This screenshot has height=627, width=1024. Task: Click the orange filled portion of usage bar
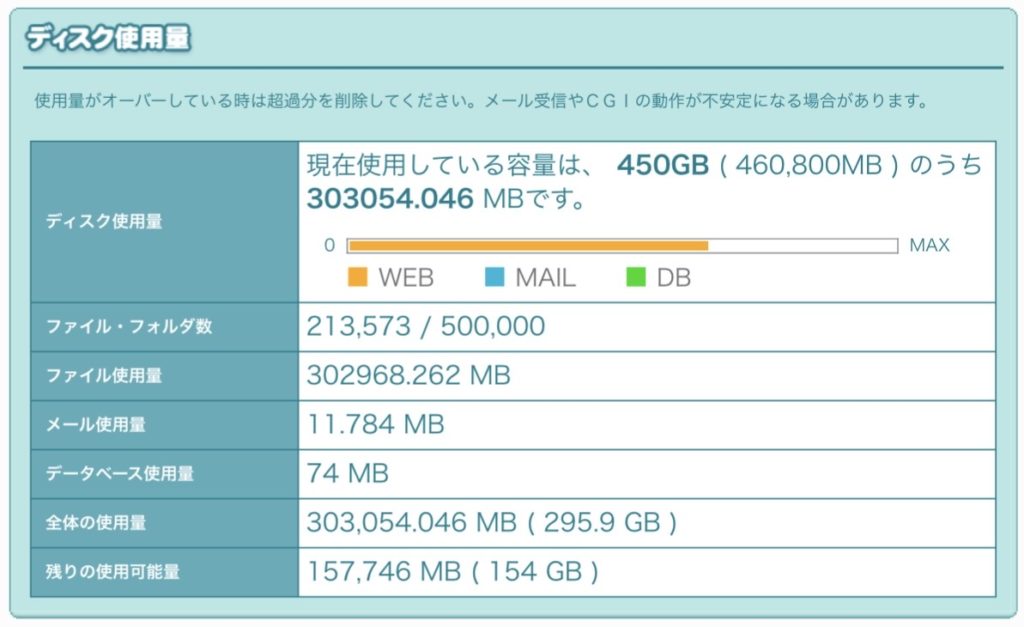point(527,246)
